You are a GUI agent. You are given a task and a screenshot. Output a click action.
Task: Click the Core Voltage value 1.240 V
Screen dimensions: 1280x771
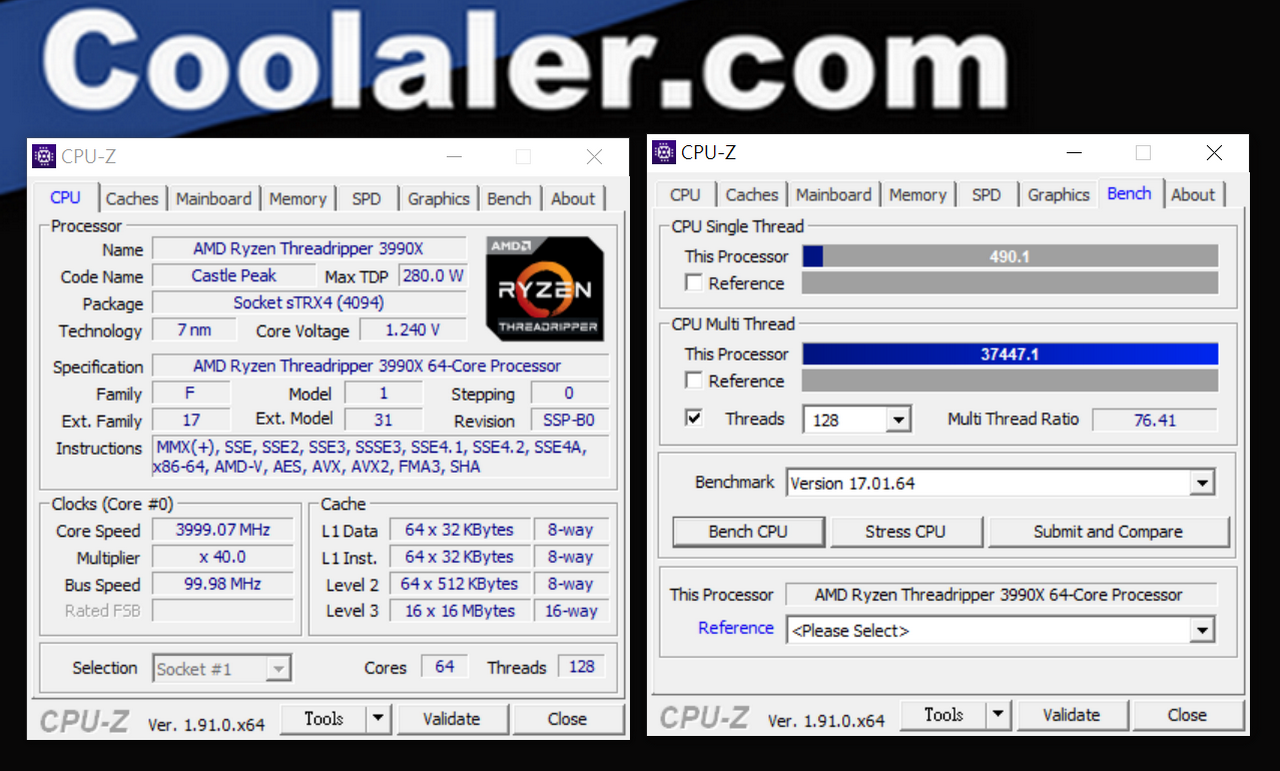413,330
